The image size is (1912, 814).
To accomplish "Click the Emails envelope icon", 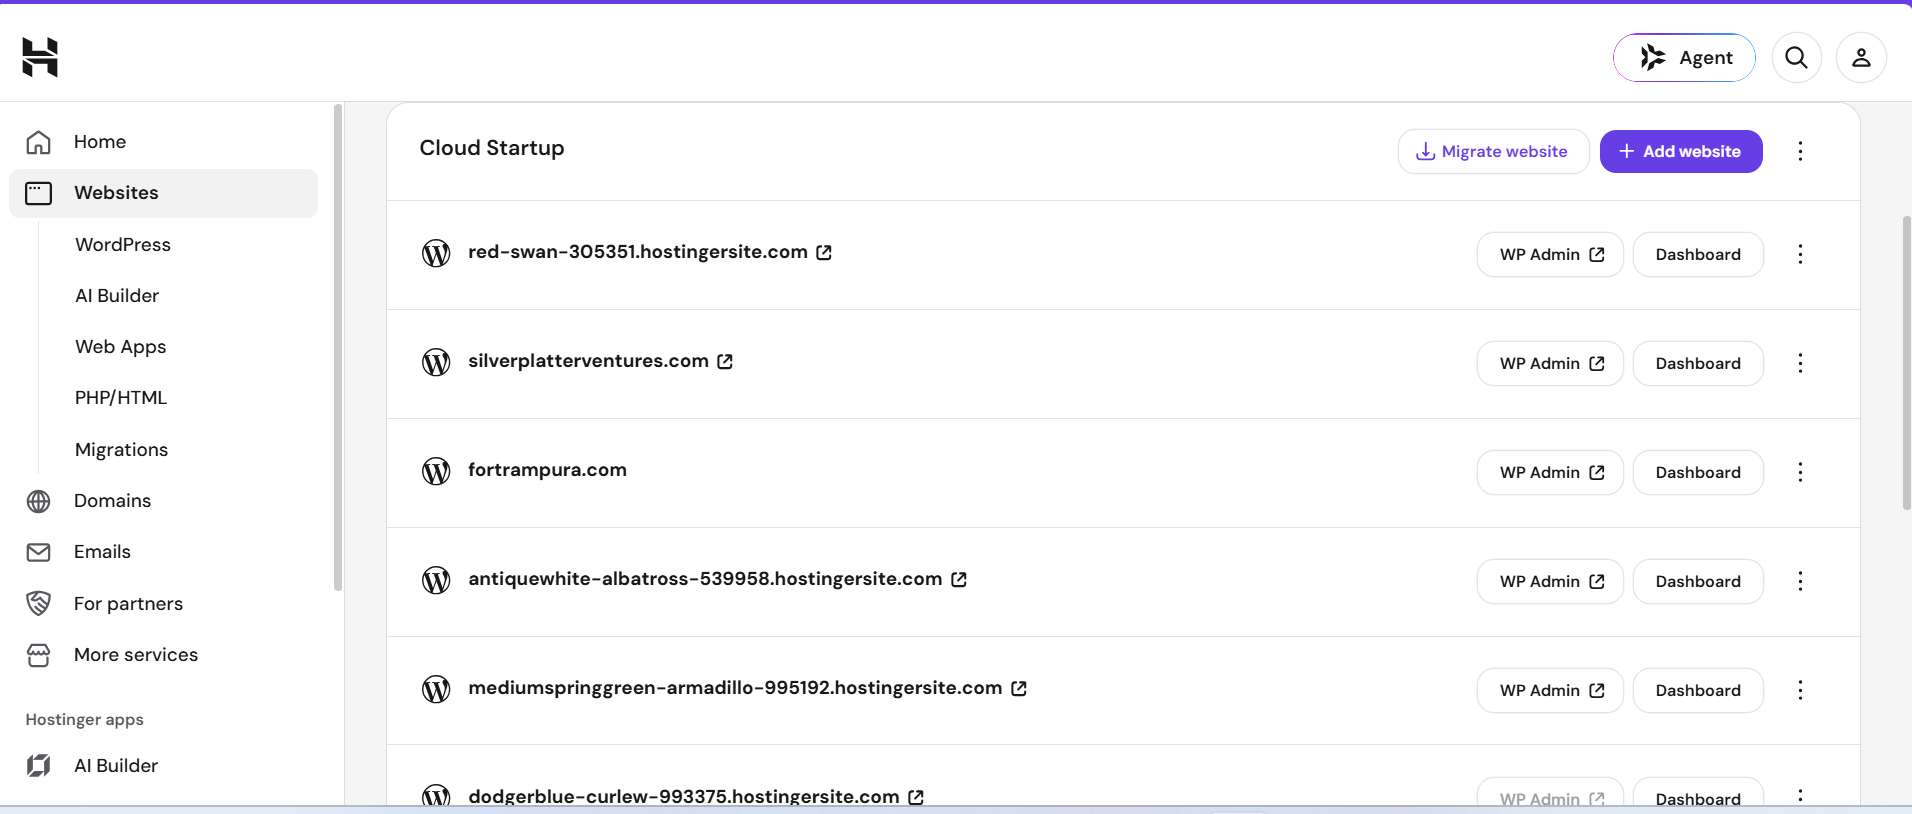I will (38, 552).
